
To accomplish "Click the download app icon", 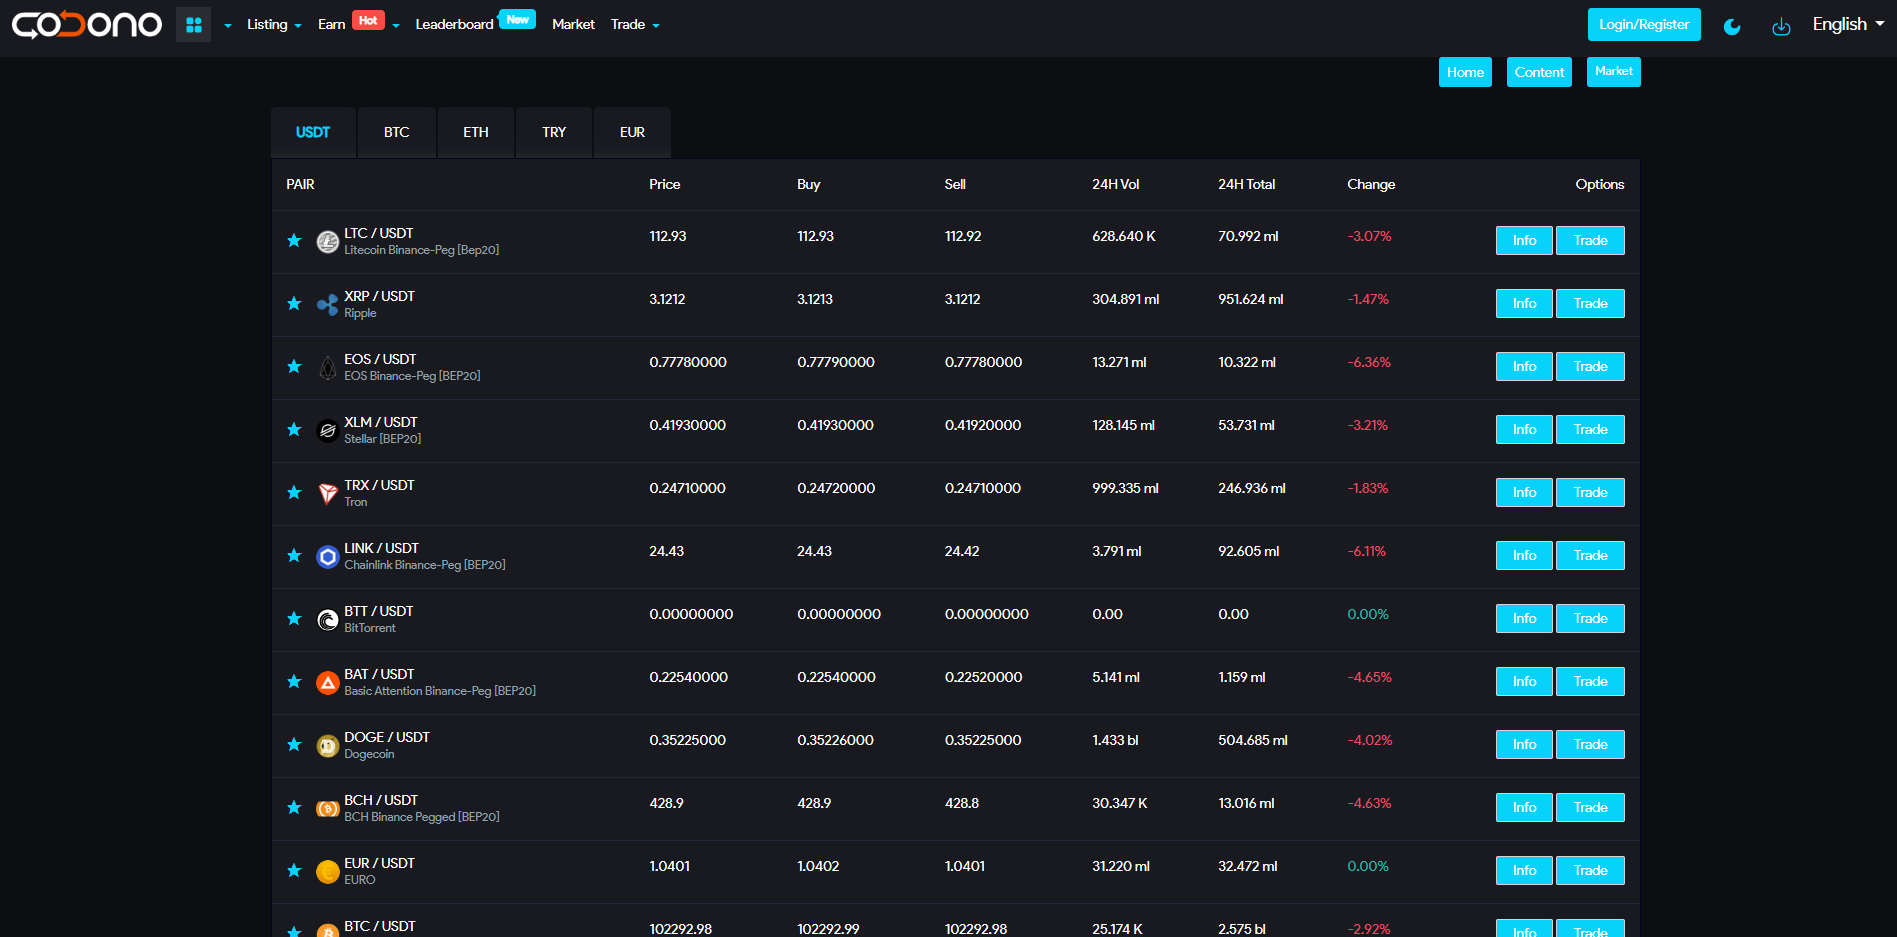I will click(1781, 26).
